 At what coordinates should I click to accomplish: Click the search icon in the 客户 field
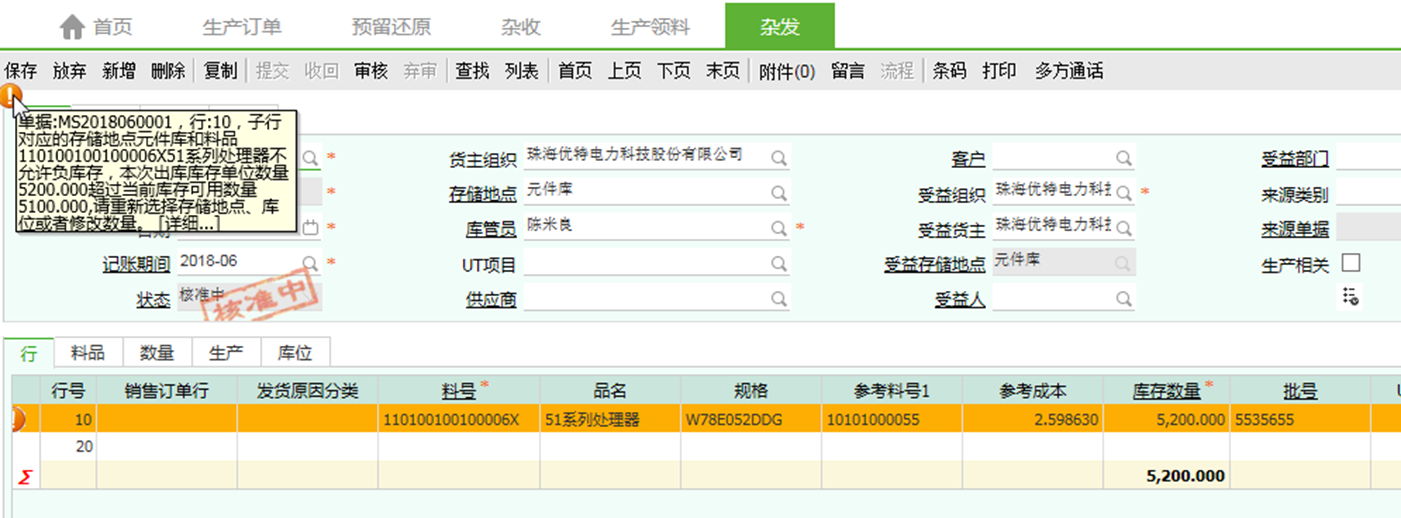point(1124,158)
